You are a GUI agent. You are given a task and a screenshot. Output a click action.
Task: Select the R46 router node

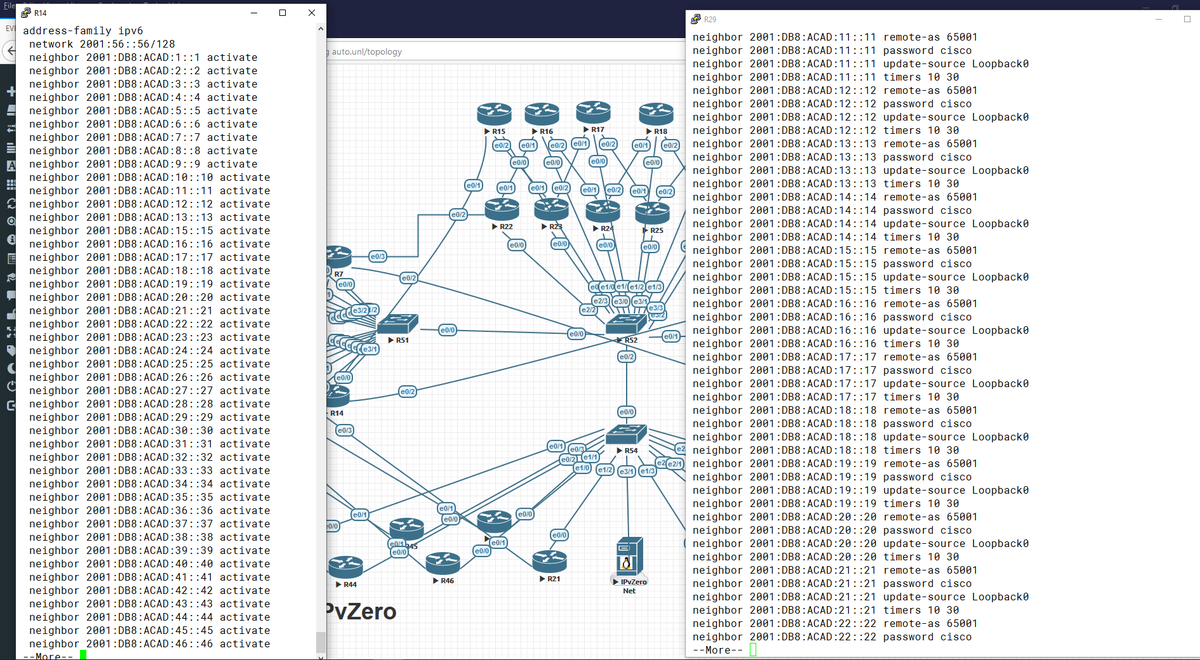click(x=444, y=564)
